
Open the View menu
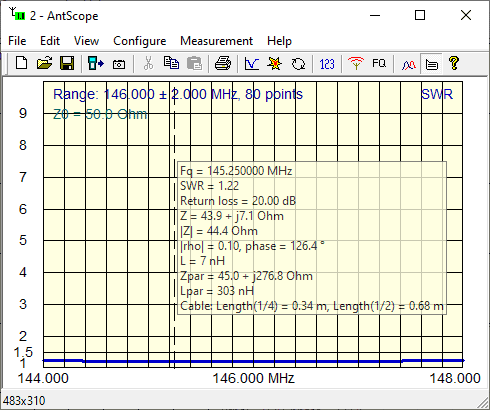86,41
